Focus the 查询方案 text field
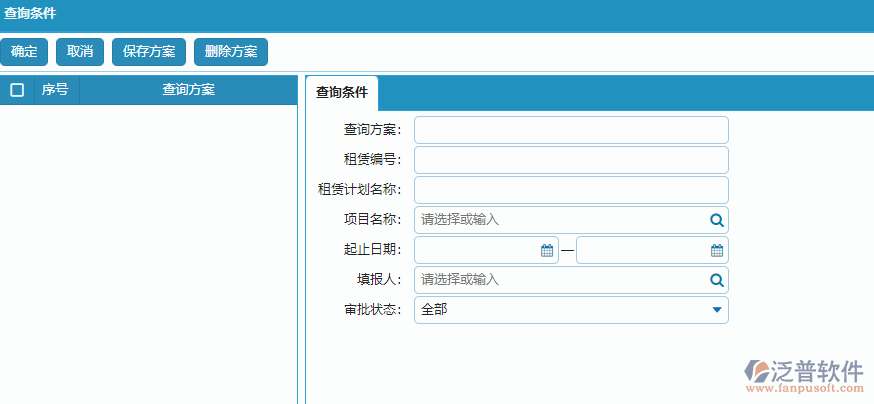 click(x=571, y=130)
